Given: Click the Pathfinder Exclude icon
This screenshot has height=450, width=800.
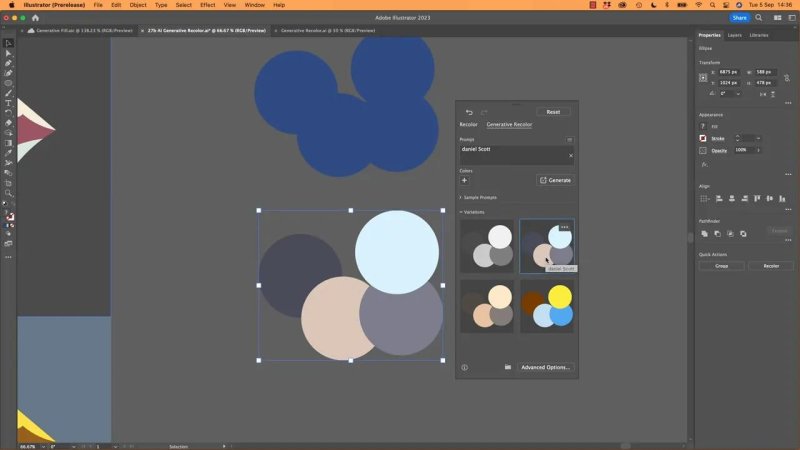Looking at the screenshot, I should [743, 234].
